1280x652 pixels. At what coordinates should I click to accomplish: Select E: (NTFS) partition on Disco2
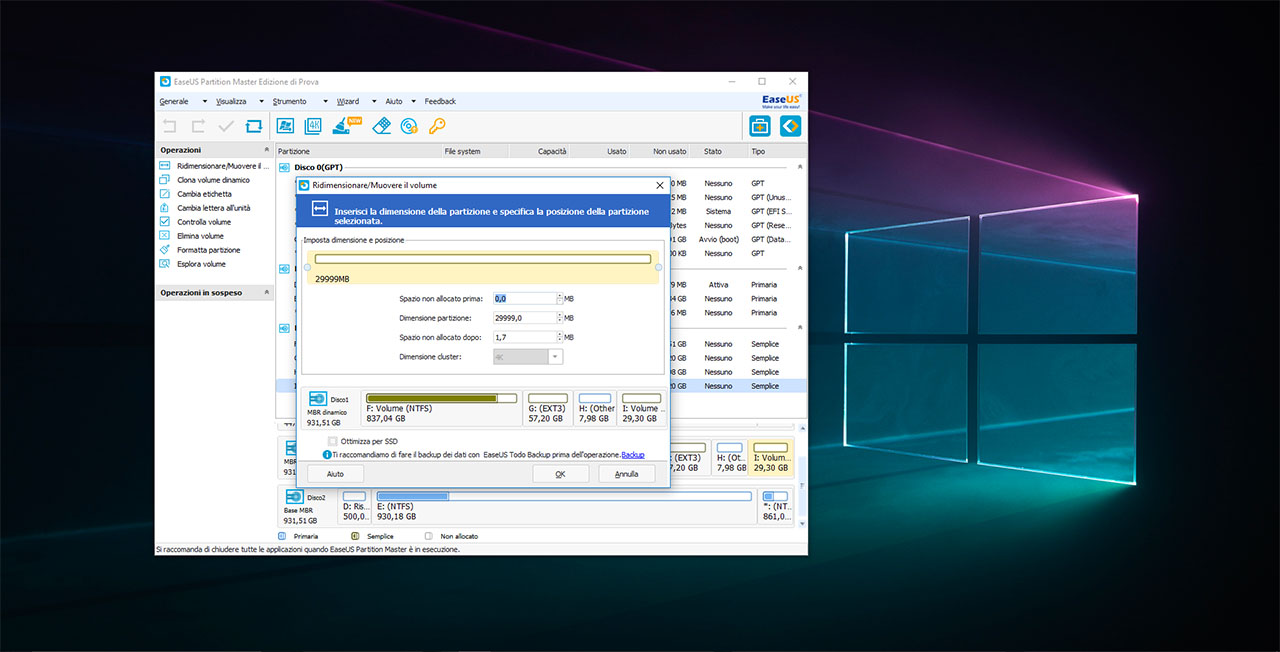(x=564, y=506)
